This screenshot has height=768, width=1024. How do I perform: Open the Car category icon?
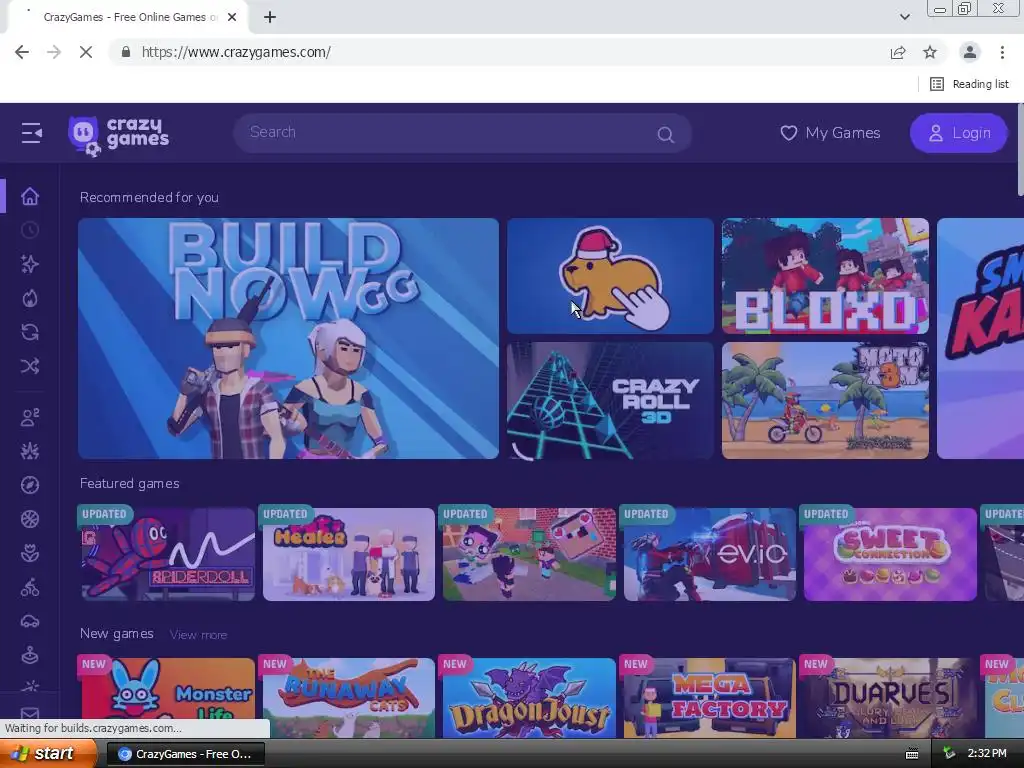29,622
